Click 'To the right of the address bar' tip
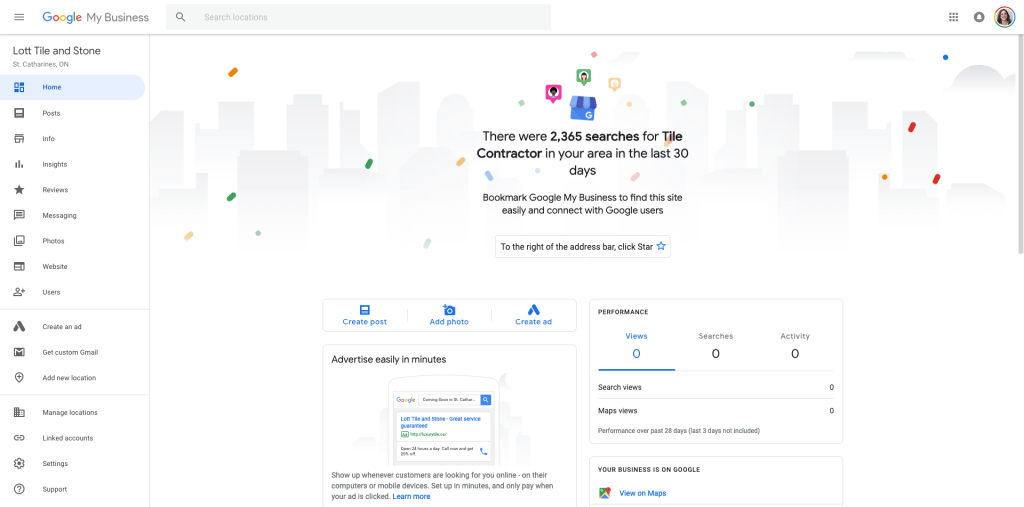This screenshot has height=507, width=1024. tap(583, 246)
